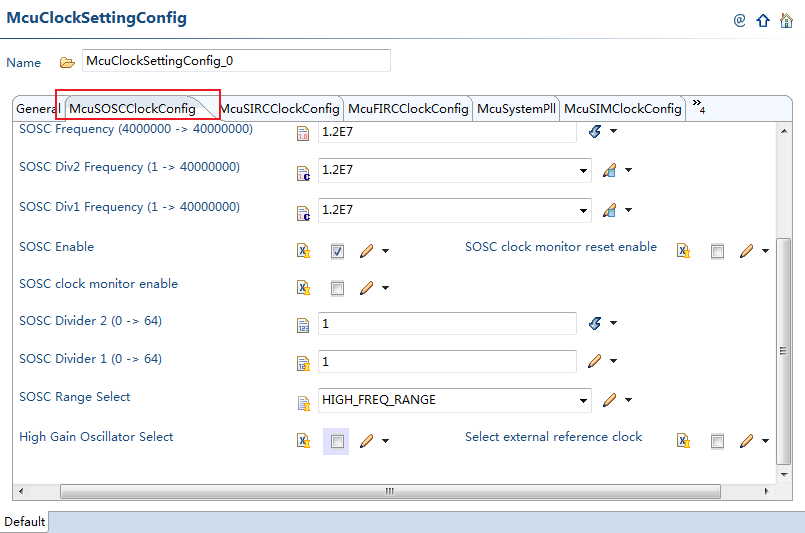
Task: Click the horizontal scrollbar thumb
Action: pos(390,491)
